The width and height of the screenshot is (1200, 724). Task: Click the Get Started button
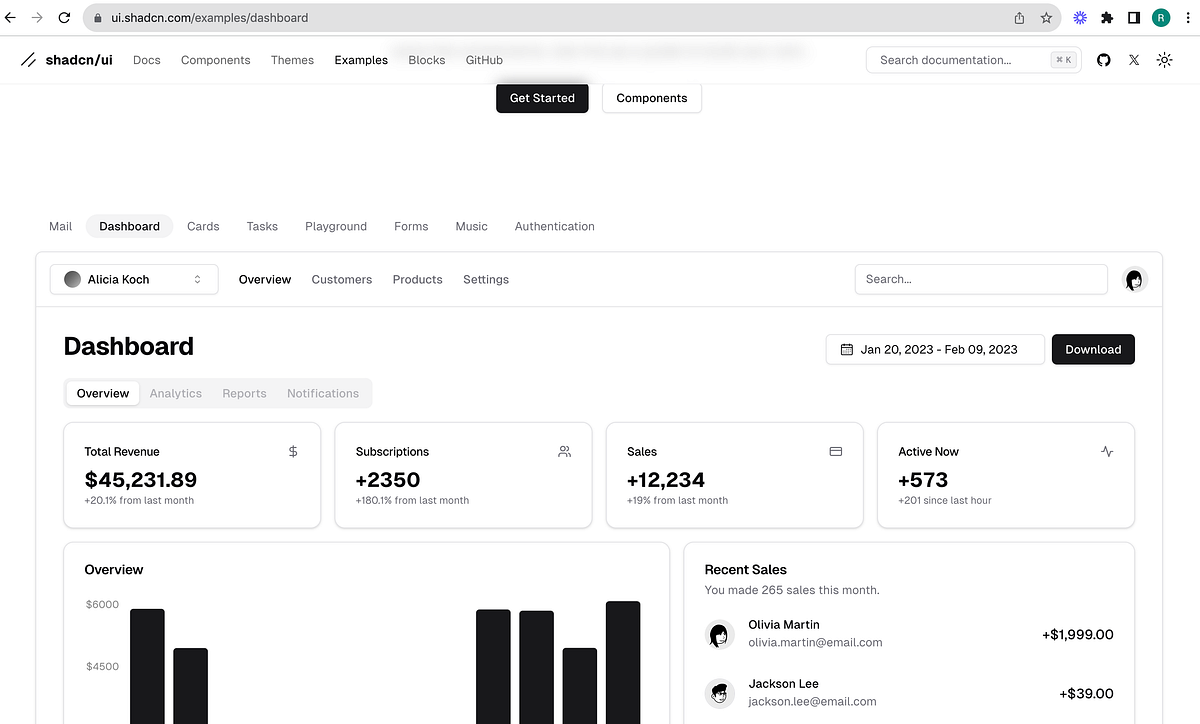[x=542, y=98]
